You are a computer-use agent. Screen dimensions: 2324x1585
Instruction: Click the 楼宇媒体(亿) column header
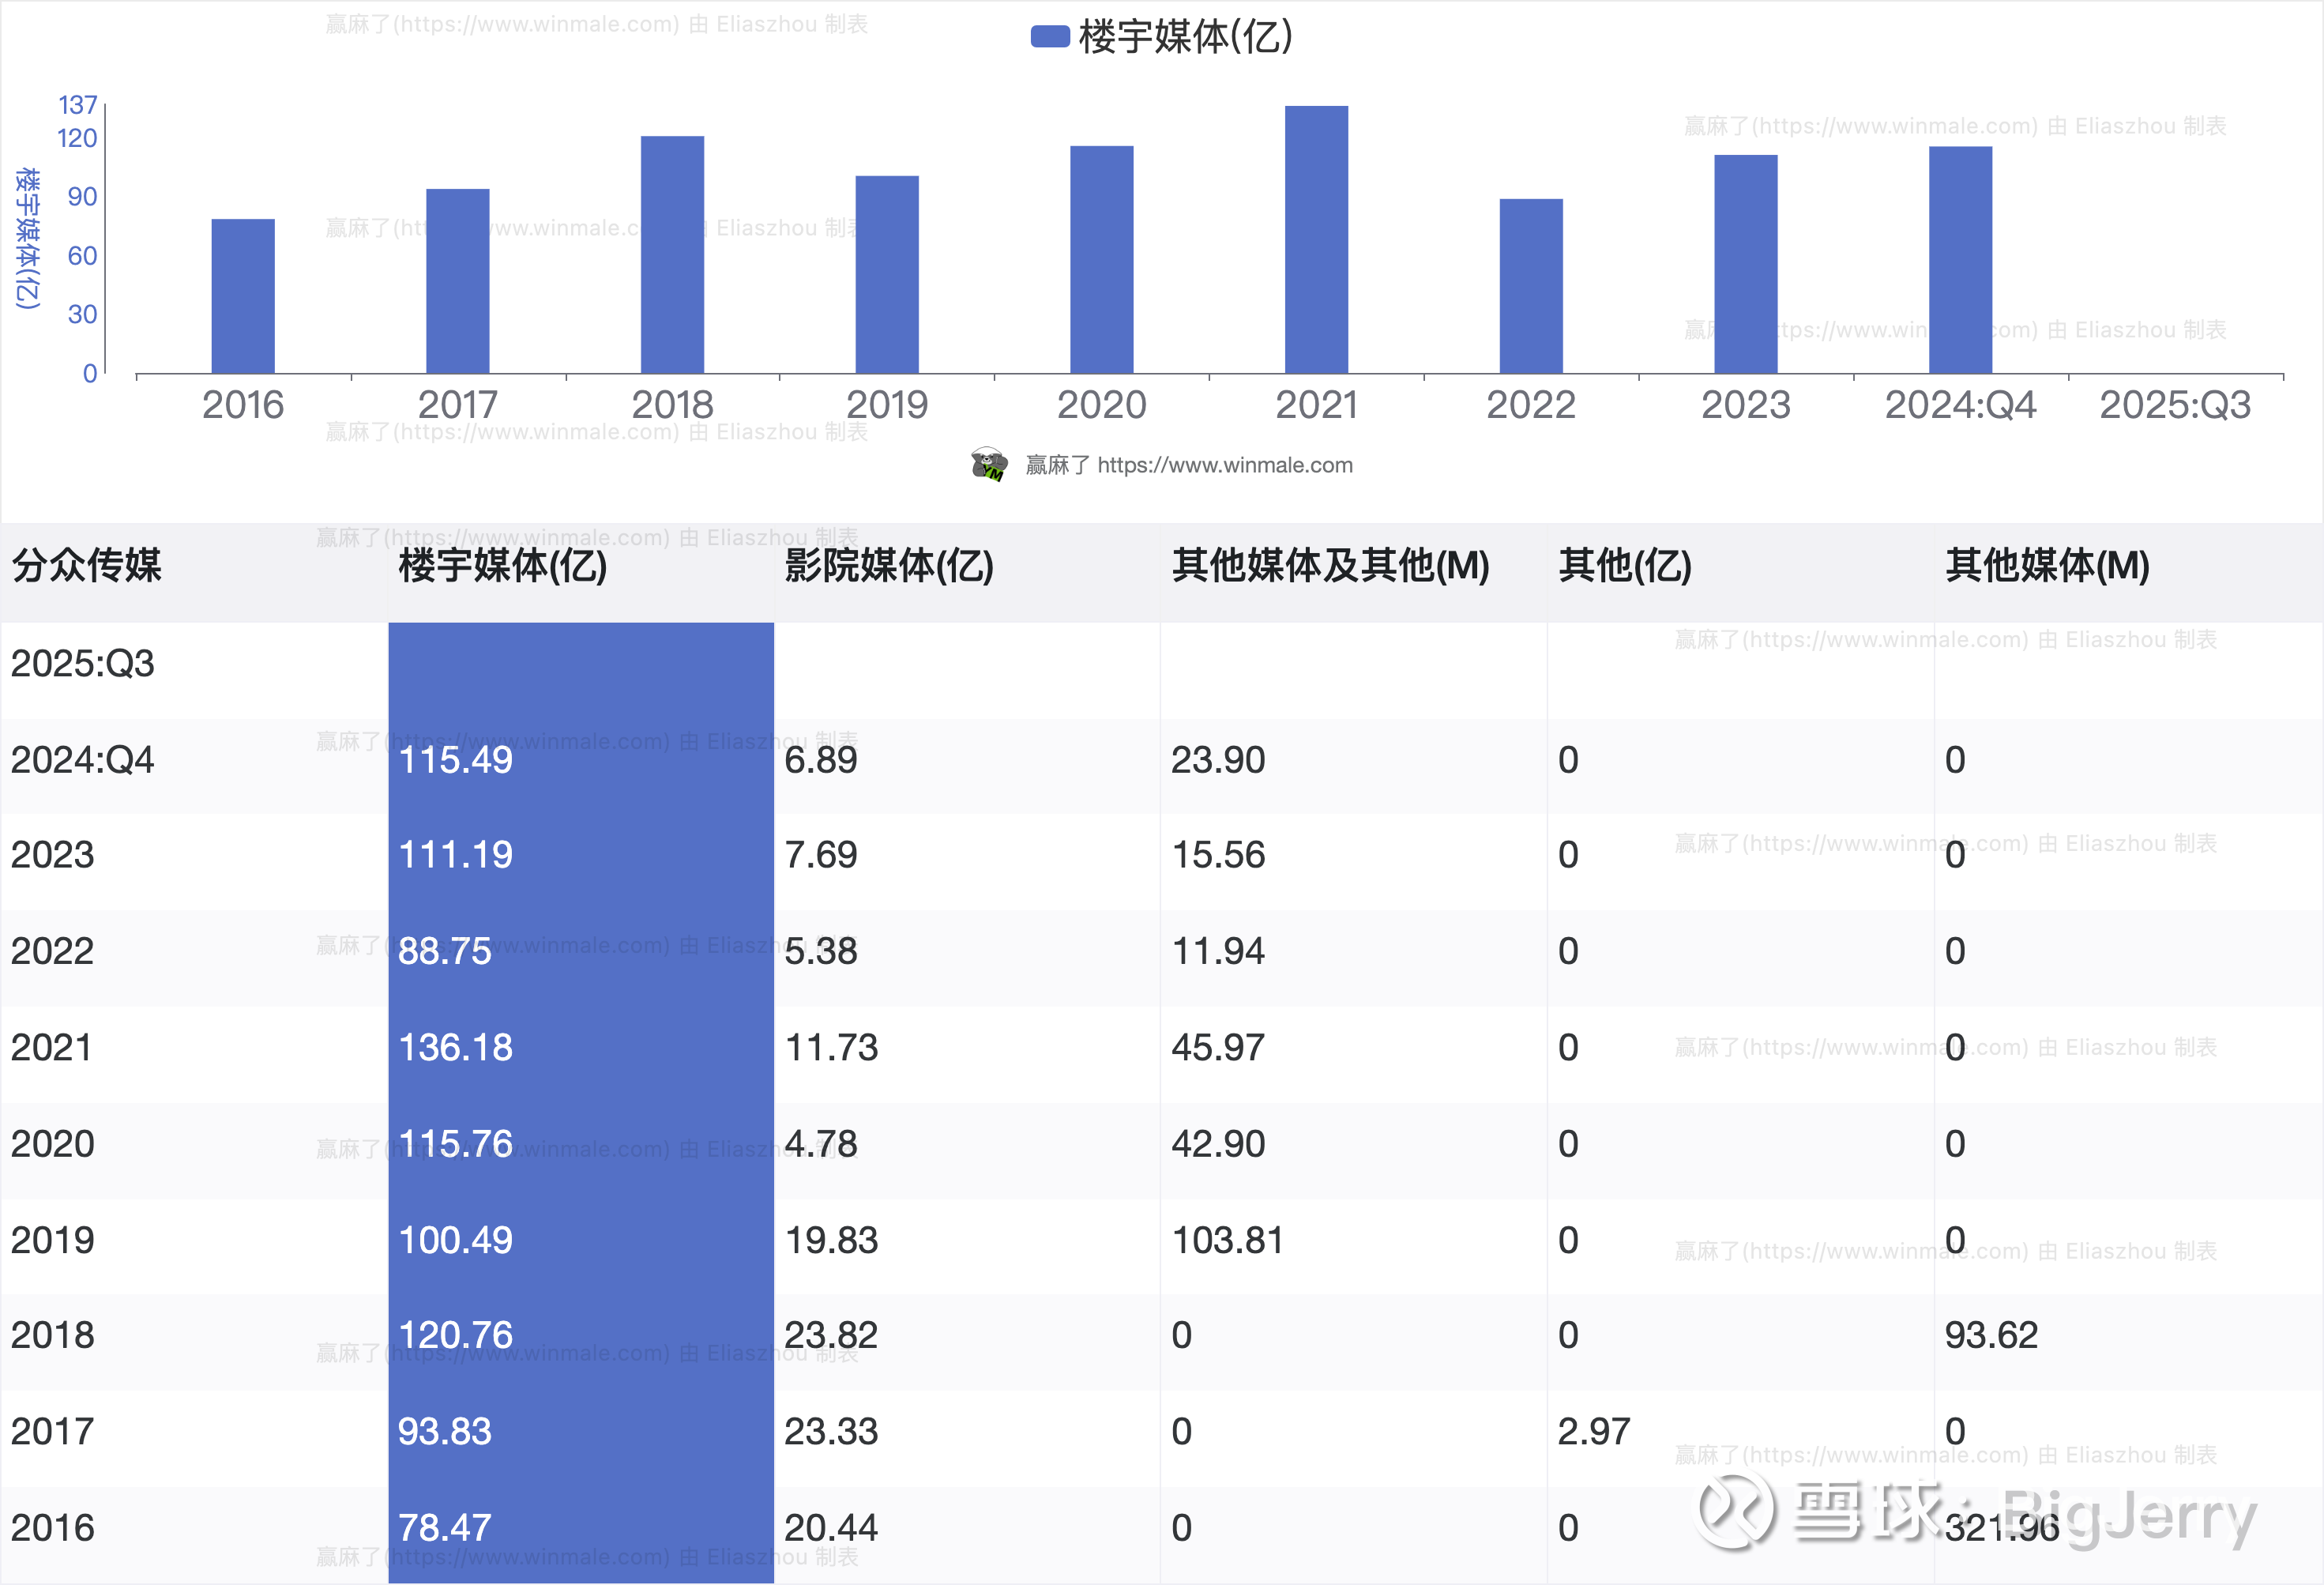pos(503,566)
